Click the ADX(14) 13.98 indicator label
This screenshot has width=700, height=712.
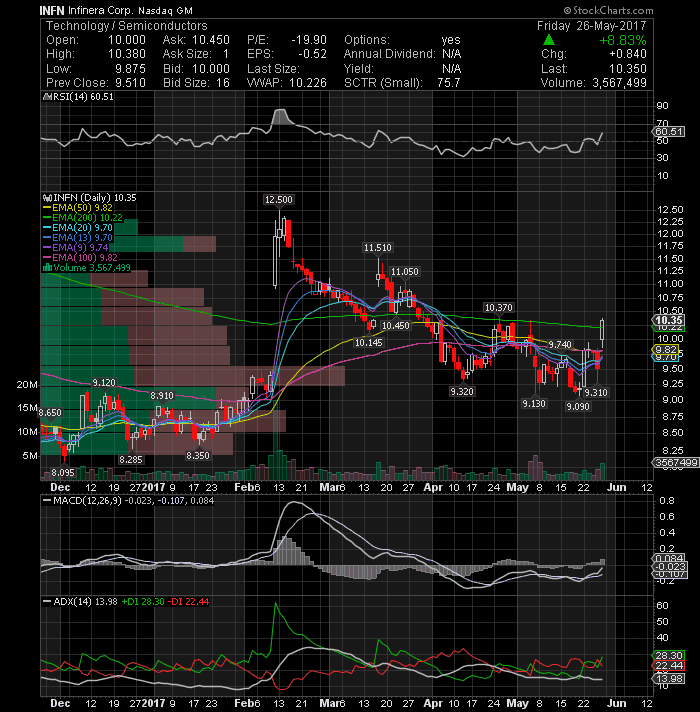point(85,602)
